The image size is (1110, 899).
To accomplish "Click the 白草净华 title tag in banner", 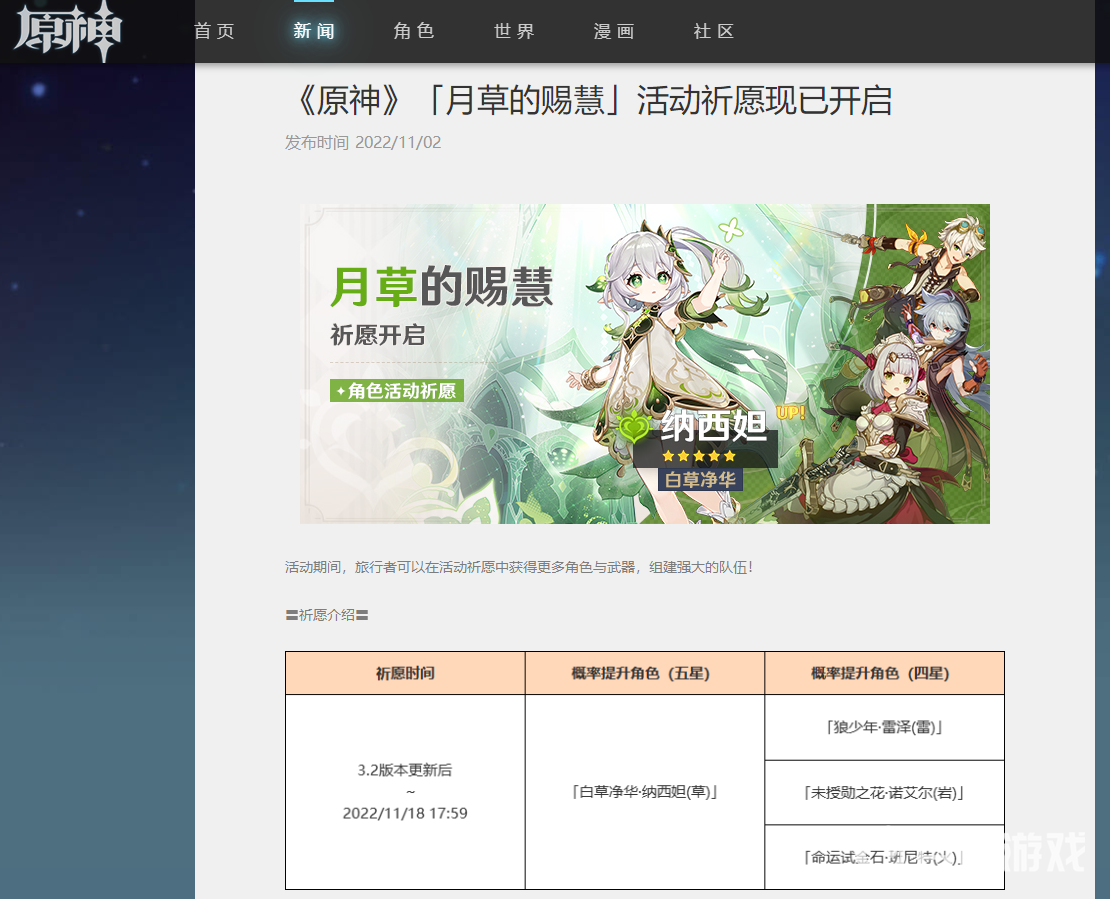I will click(701, 480).
